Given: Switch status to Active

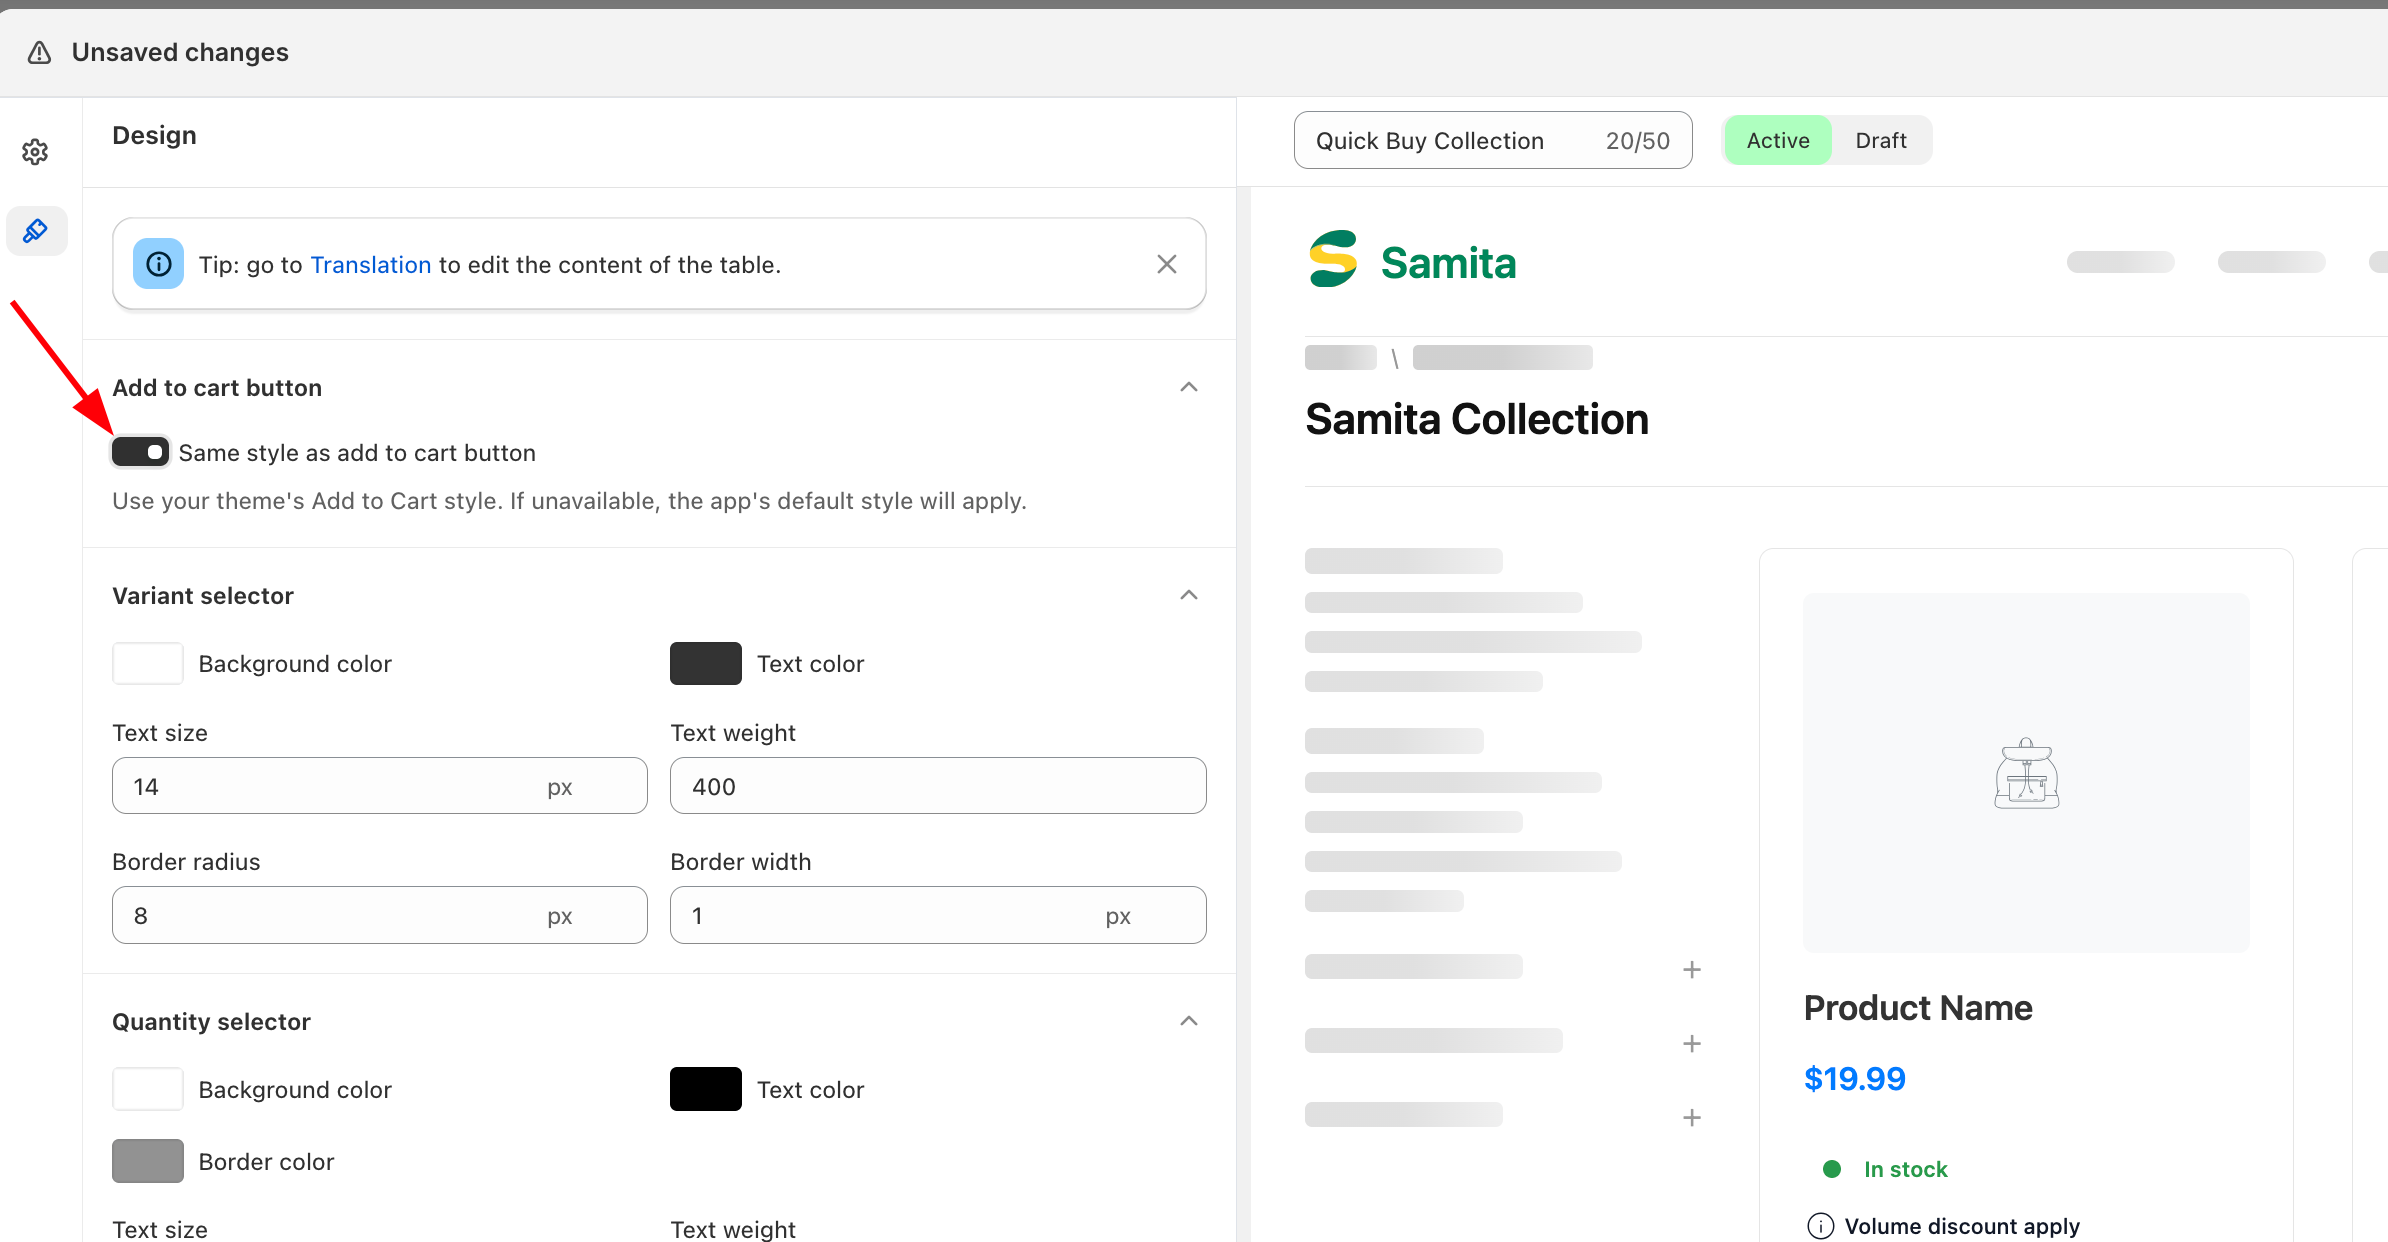Looking at the screenshot, I should (x=1777, y=141).
